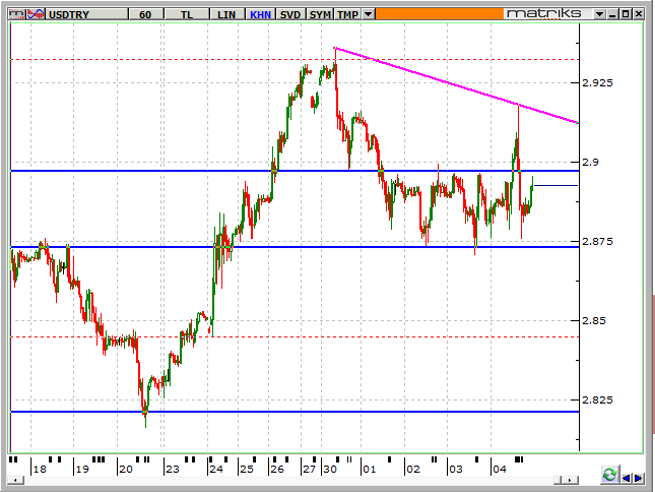The width and height of the screenshot is (655, 492).
Task: Click the SYM symbol button
Action: point(320,15)
